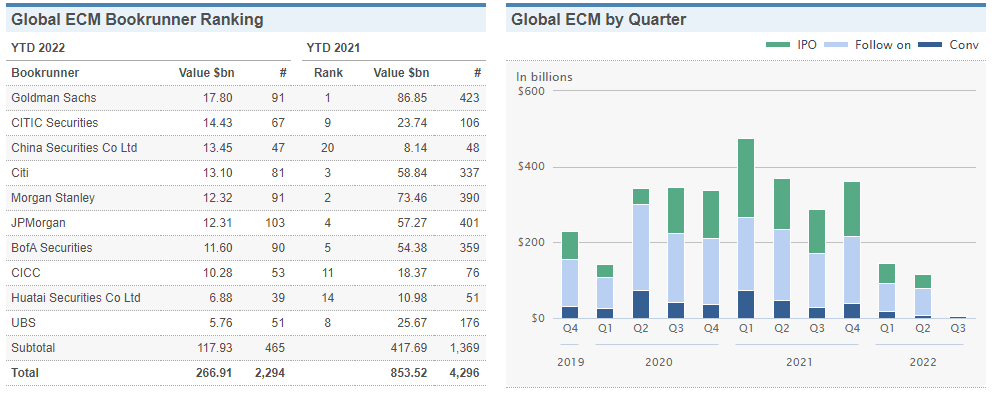This screenshot has width=995, height=397.
Task: Click the Global ECM Bookrunner Ranking title
Action: coord(137,20)
